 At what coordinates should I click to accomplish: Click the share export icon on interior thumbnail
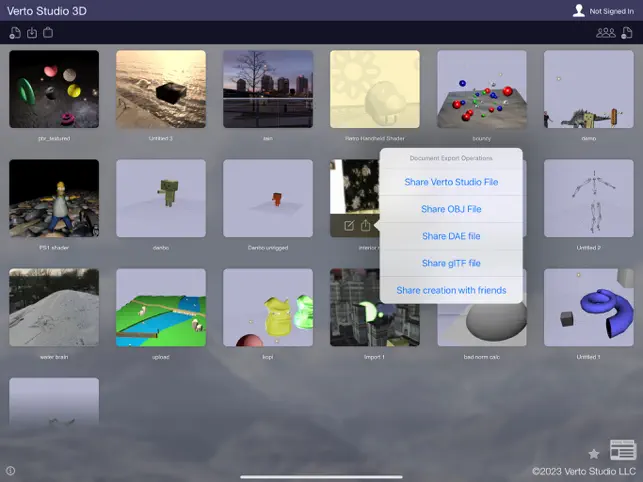coord(365,225)
